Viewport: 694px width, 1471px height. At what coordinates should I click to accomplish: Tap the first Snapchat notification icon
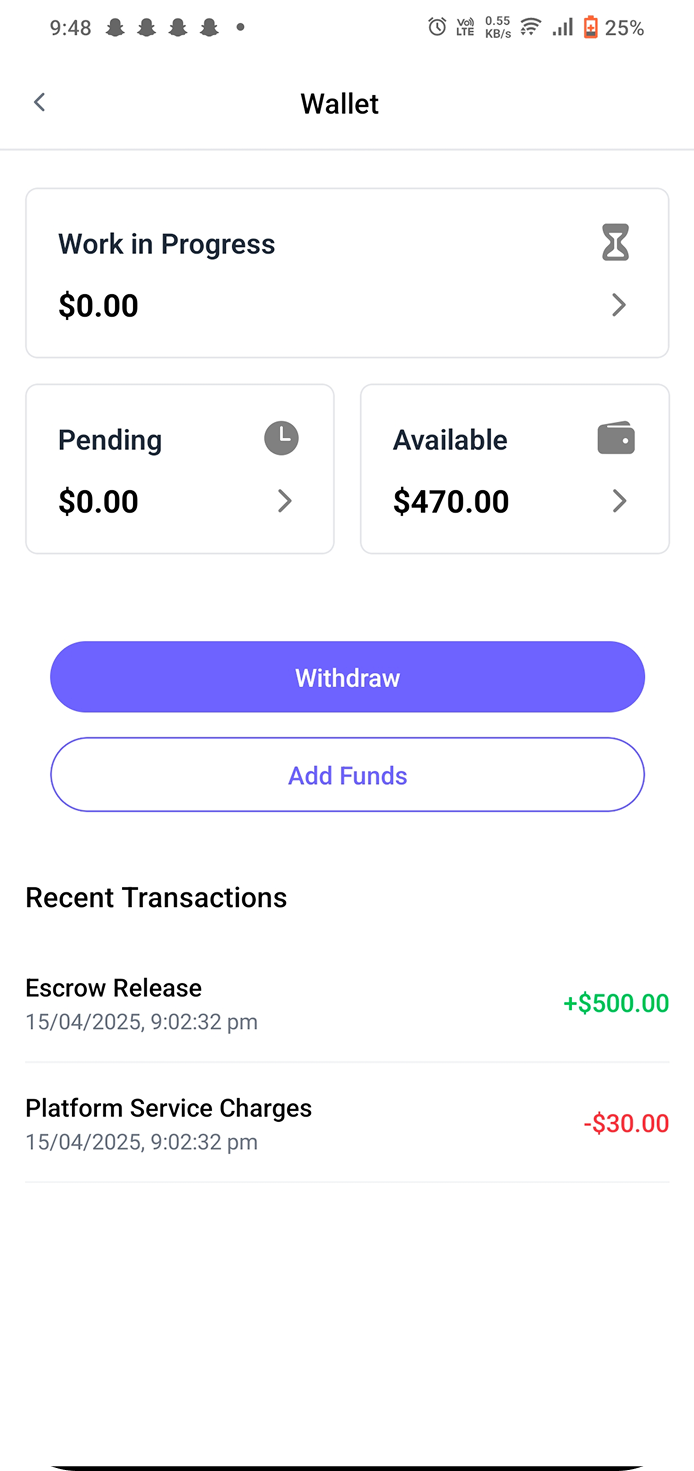tap(115, 28)
